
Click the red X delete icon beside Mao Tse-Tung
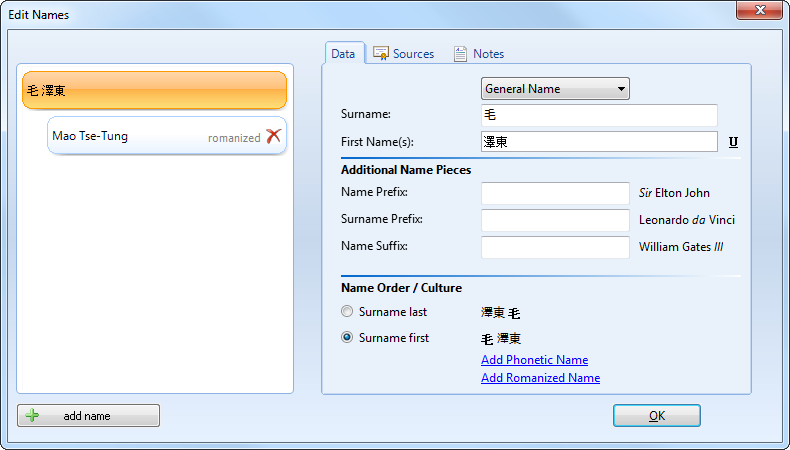(273, 137)
